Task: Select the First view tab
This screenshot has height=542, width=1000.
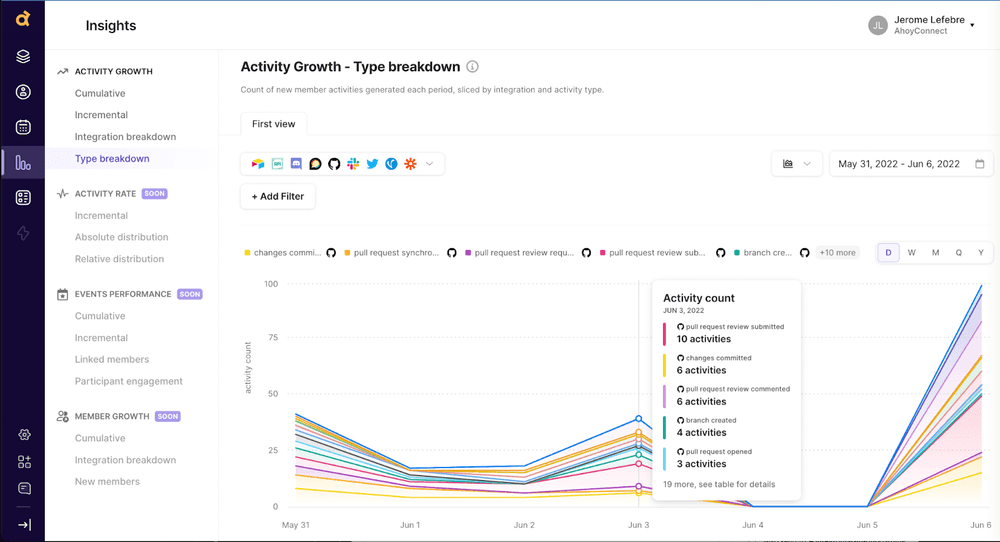Action: click(273, 124)
